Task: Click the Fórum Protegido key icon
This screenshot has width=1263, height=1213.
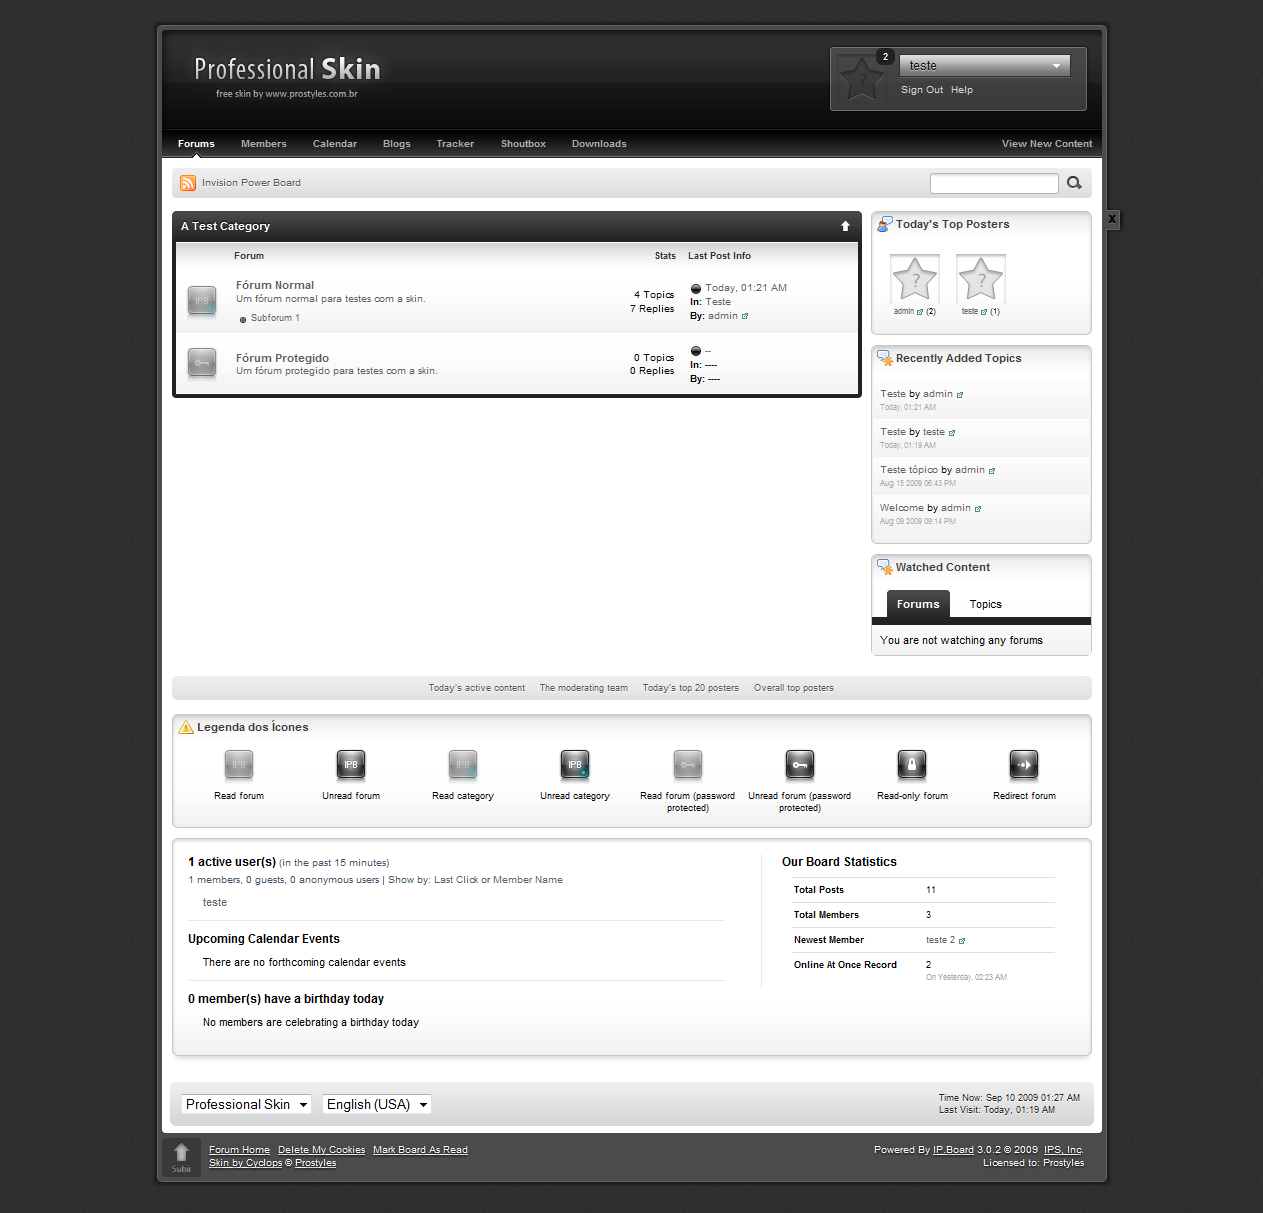Action: click(x=202, y=362)
